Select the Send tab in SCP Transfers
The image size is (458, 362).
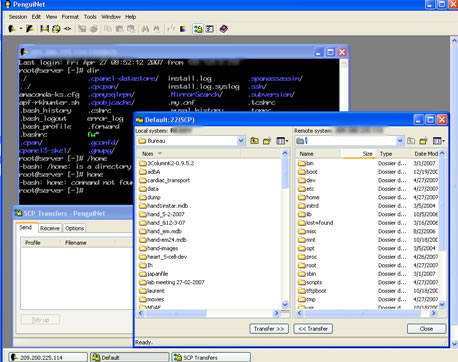click(26, 227)
